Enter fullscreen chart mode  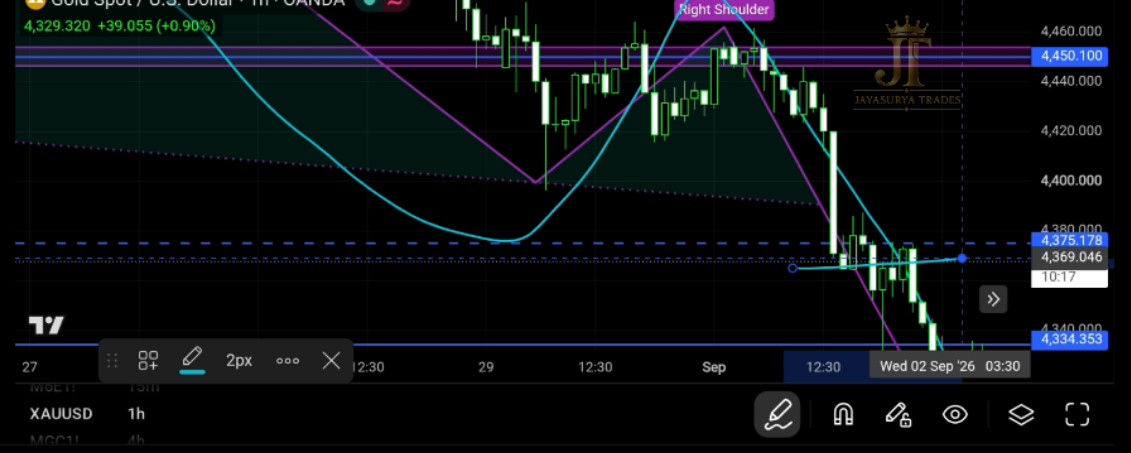pos(1078,415)
